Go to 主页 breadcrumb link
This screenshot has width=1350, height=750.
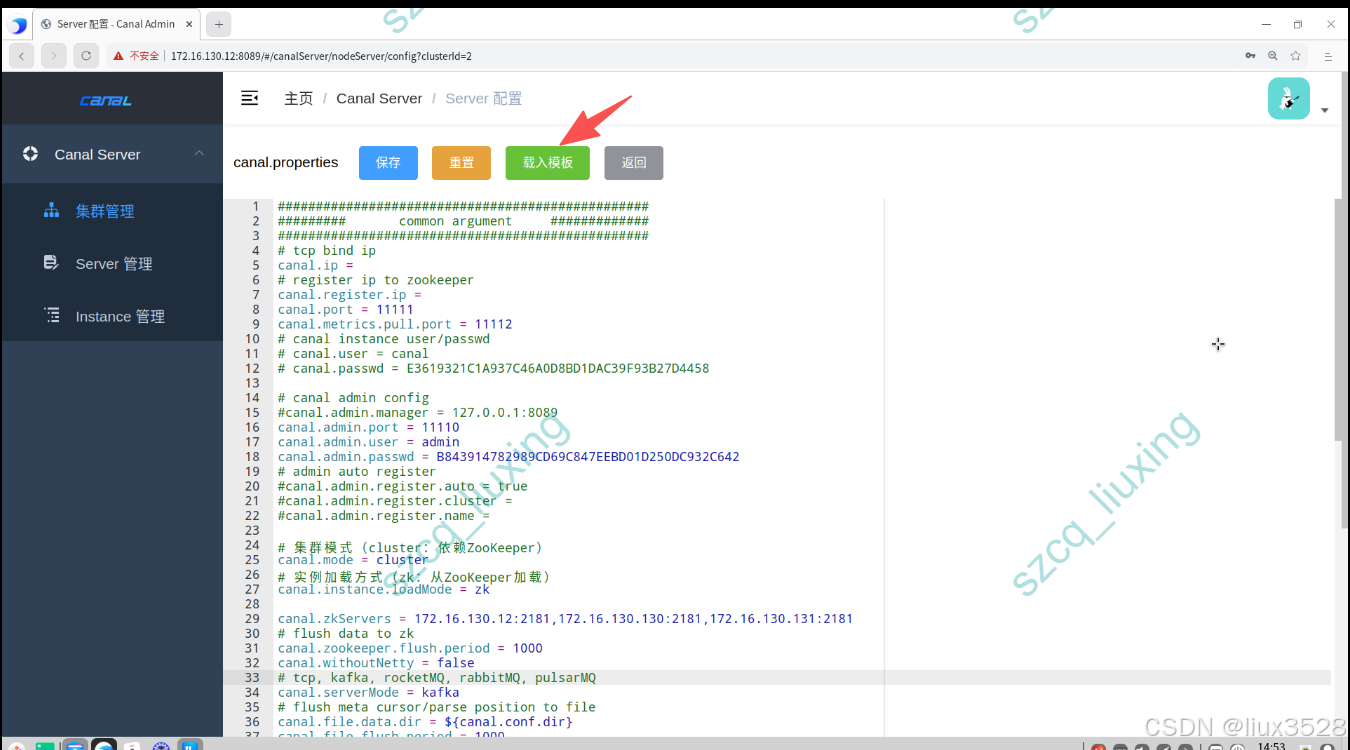[298, 98]
